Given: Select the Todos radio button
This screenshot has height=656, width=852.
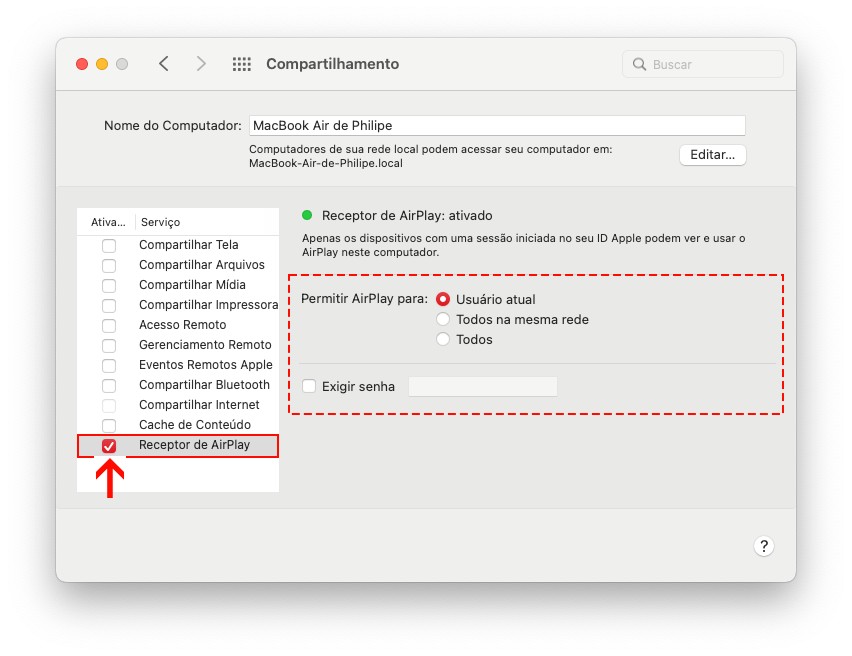Looking at the screenshot, I should [x=443, y=339].
